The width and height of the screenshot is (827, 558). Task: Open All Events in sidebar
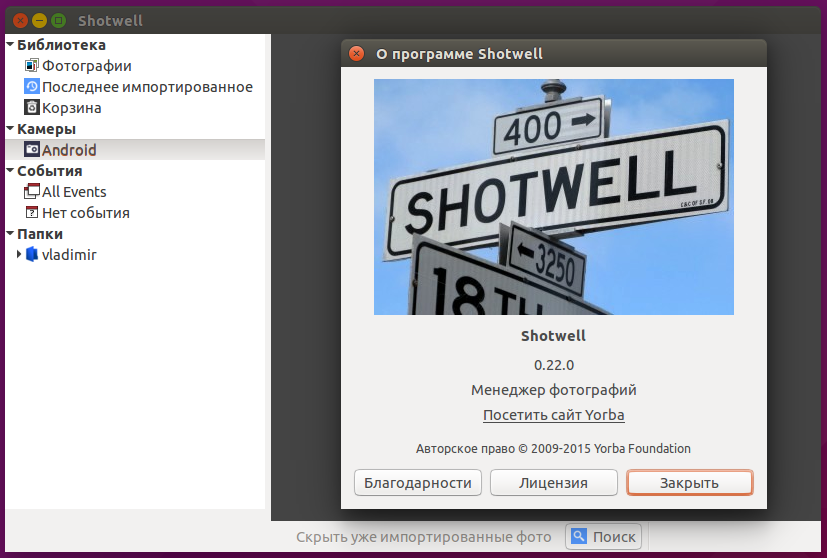coord(135,191)
